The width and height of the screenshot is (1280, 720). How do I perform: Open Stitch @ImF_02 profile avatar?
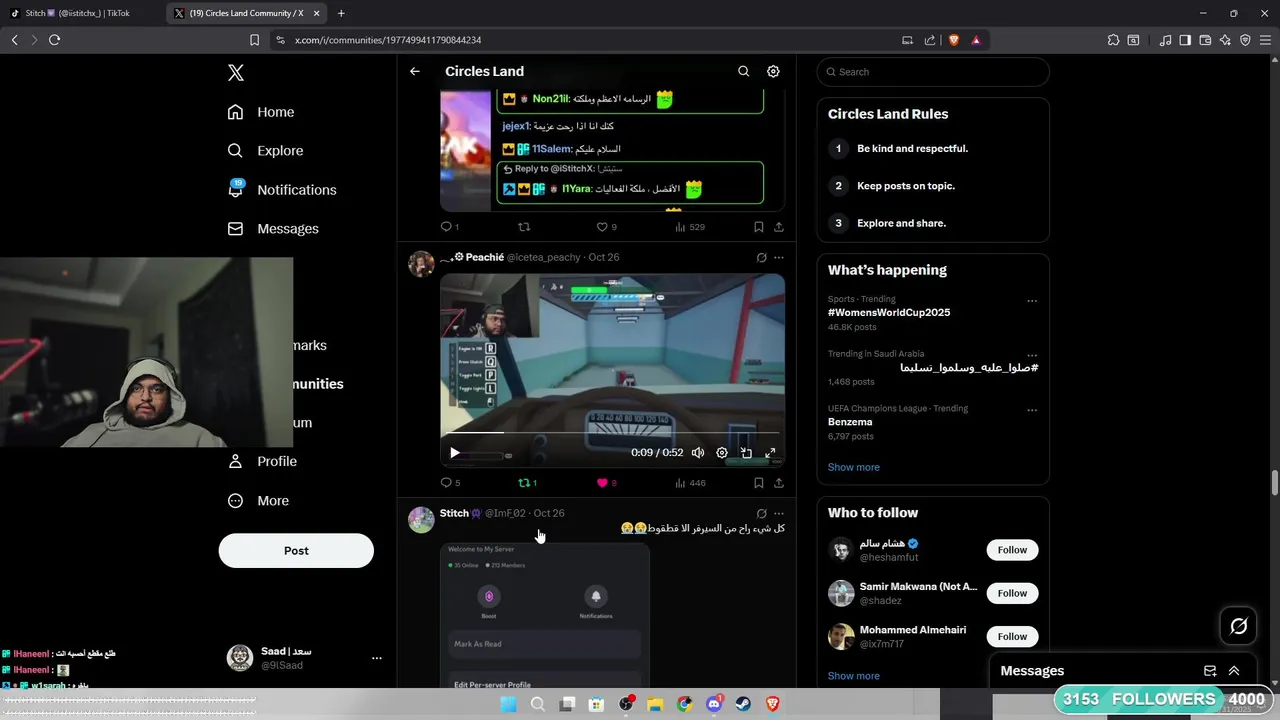pos(421,520)
